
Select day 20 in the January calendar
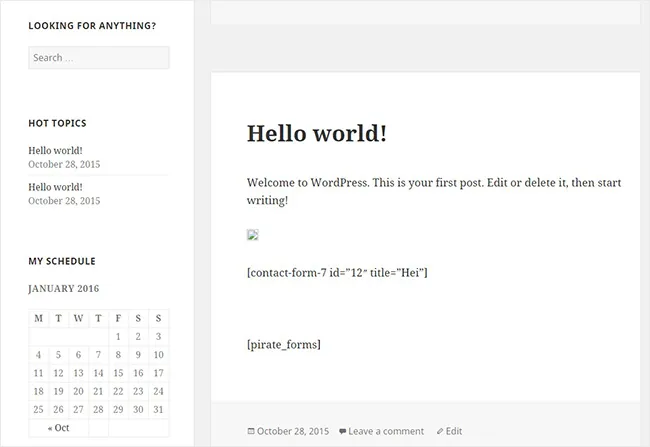(78, 391)
